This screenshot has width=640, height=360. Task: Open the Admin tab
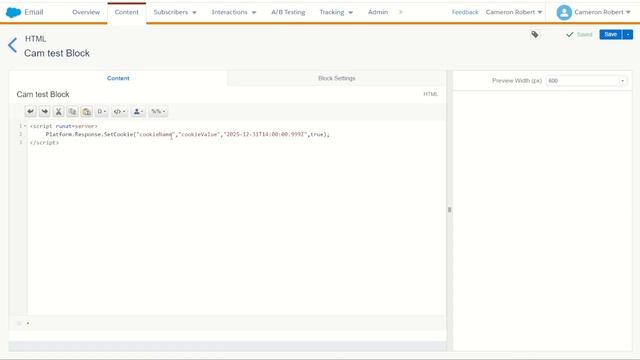[378, 12]
